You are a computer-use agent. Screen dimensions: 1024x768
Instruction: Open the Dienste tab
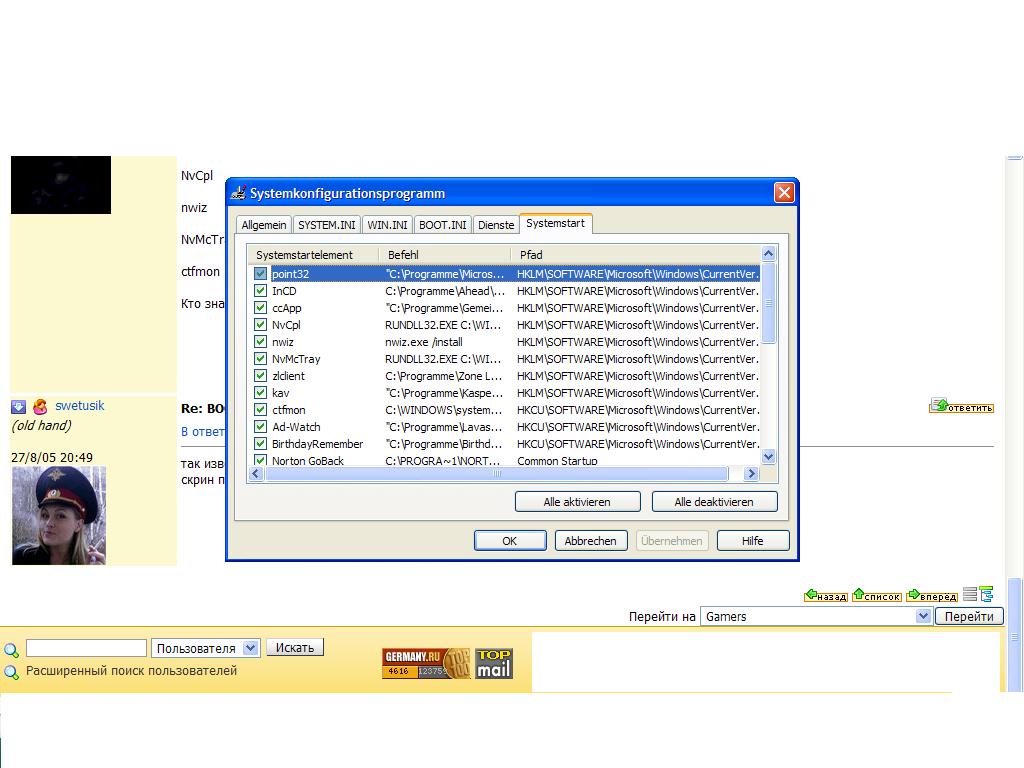coord(496,225)
